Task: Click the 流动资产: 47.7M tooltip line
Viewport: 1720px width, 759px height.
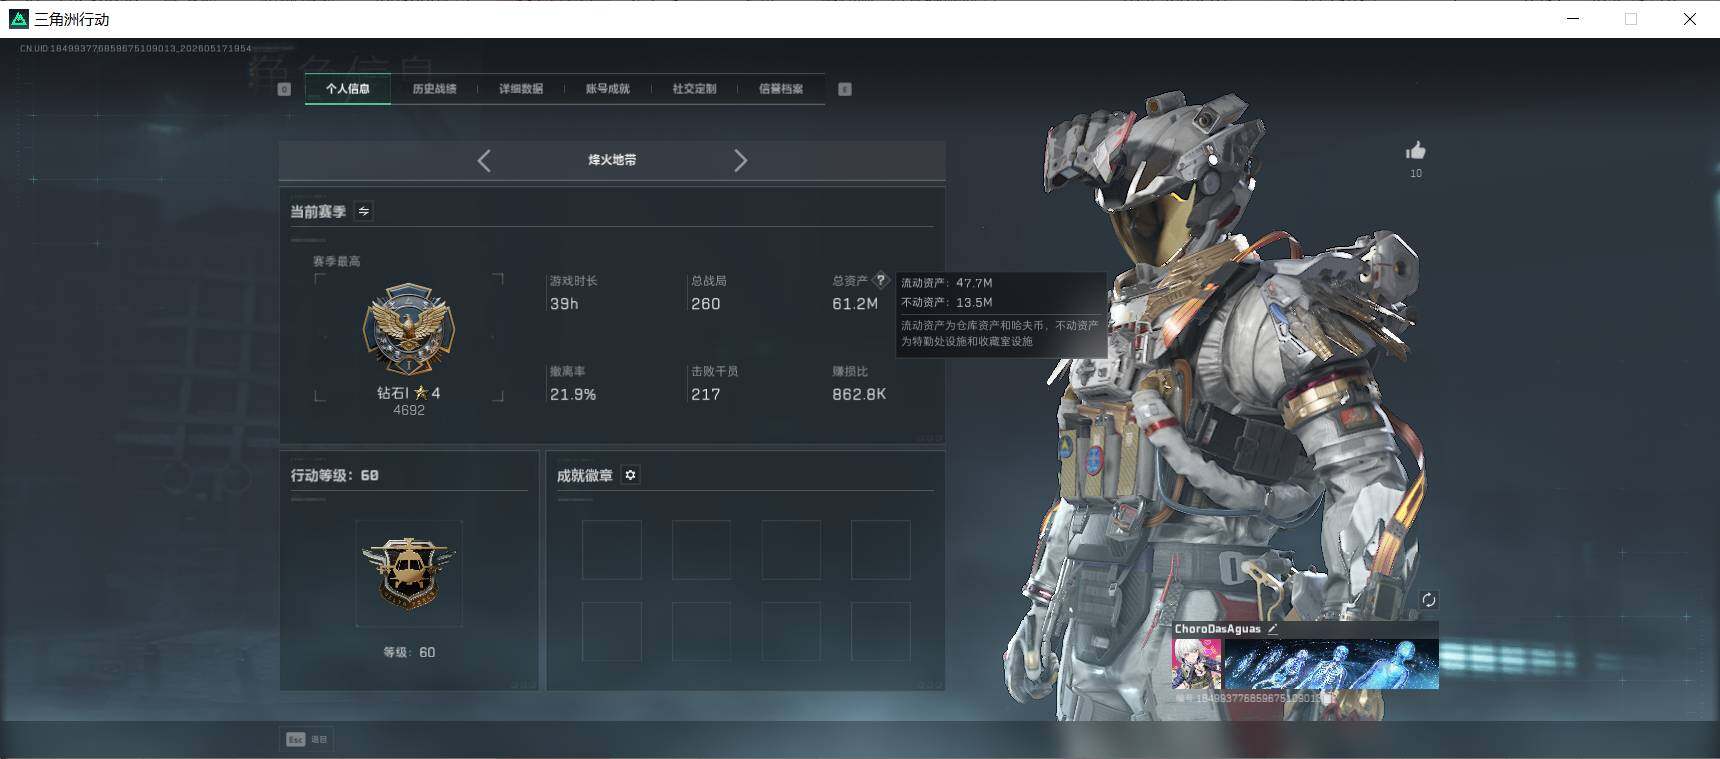Action: tap(946, 283)
